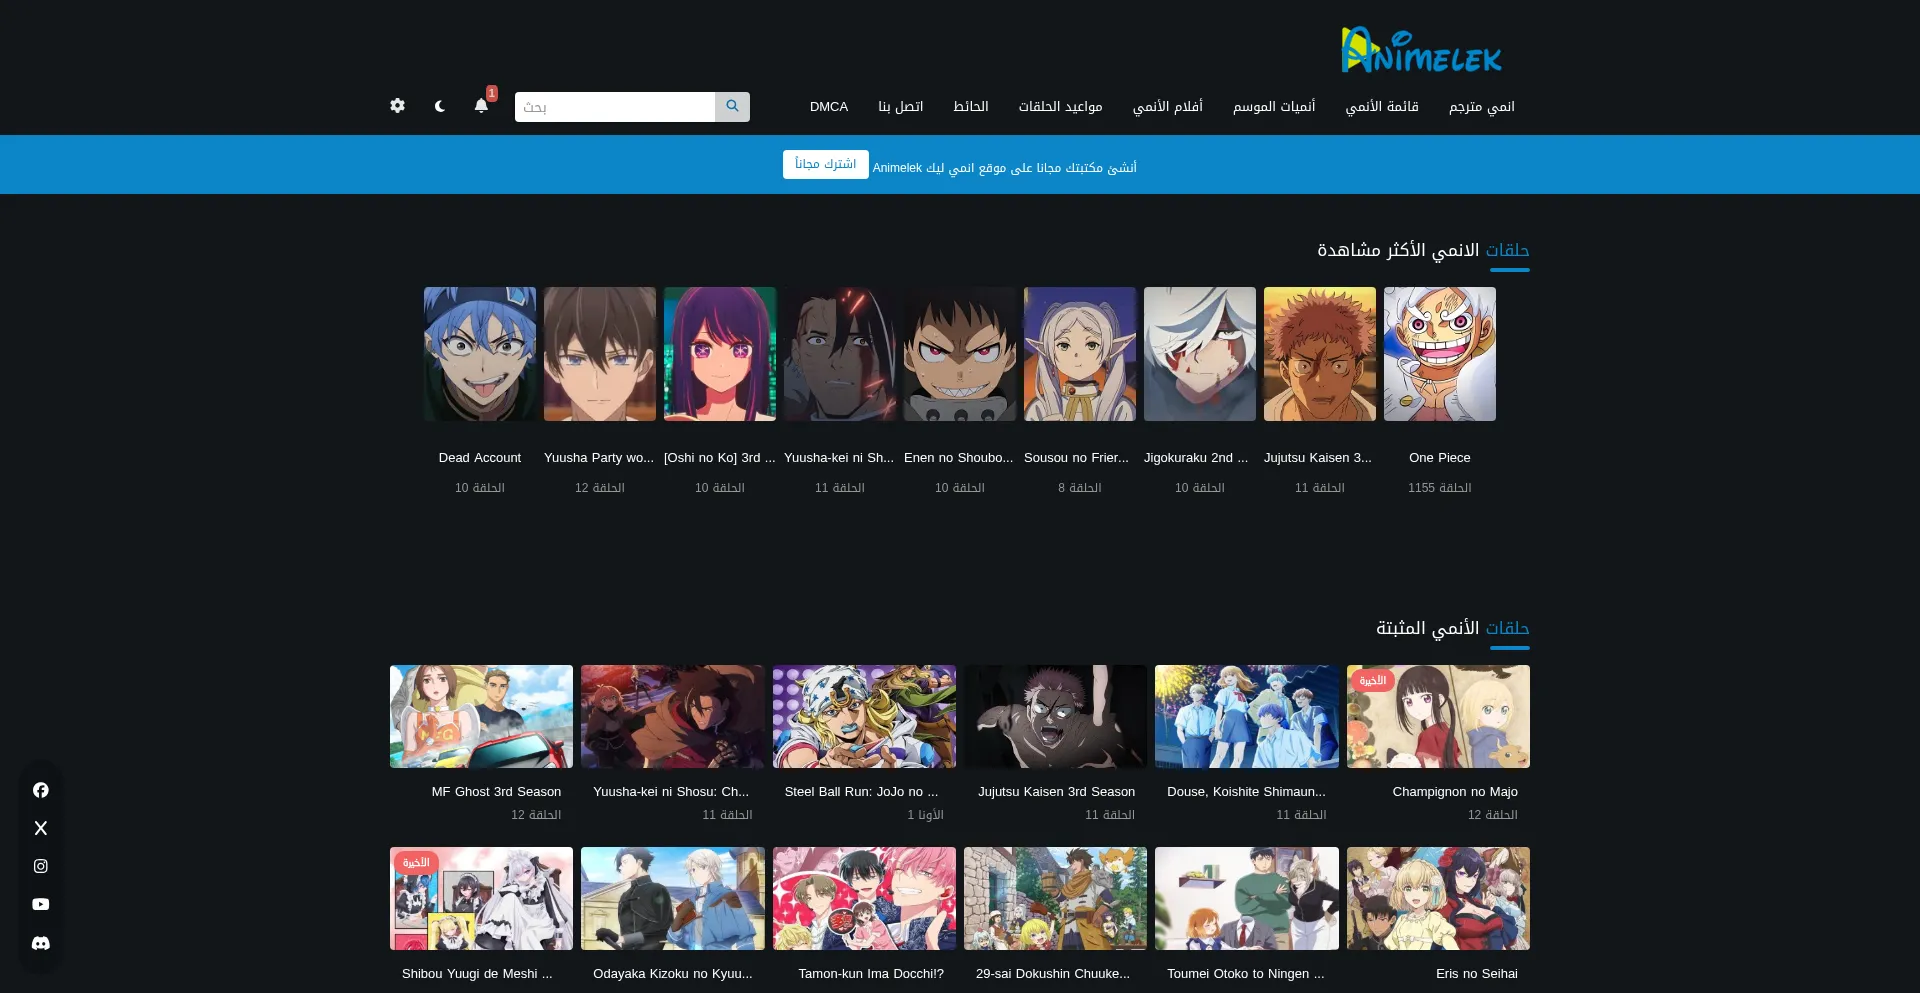Screen dimensions: 1920x993
Task: Click the حلقات الأنمي المثبتة section heading
Action: [x=1453, y=628]
